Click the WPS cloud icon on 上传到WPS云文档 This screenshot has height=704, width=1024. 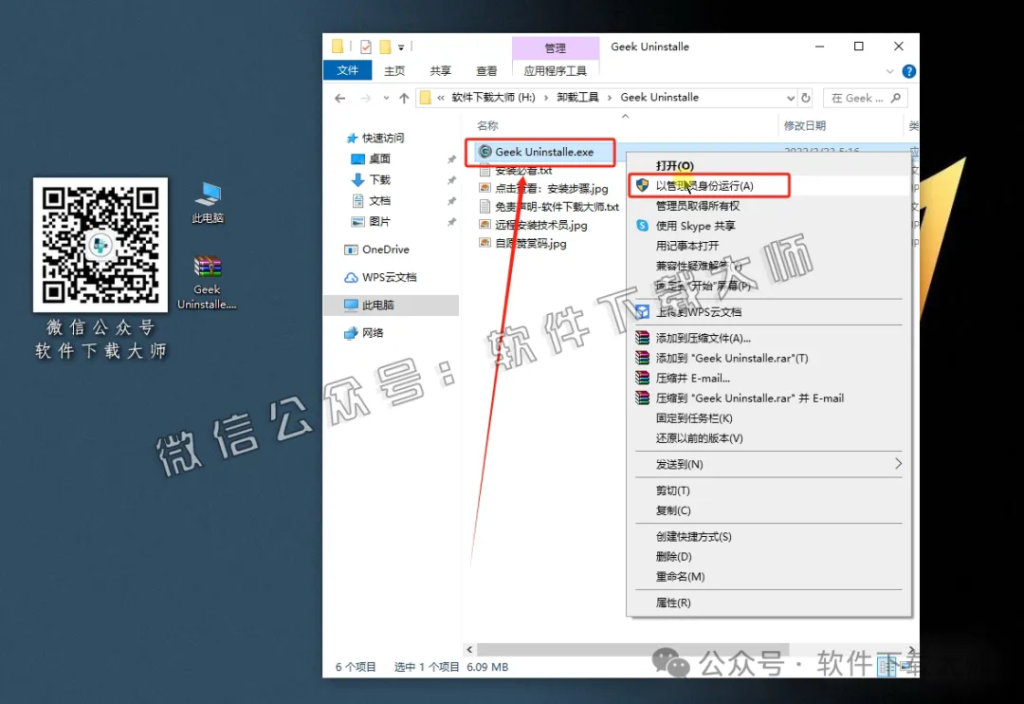(x=641, y=312)
